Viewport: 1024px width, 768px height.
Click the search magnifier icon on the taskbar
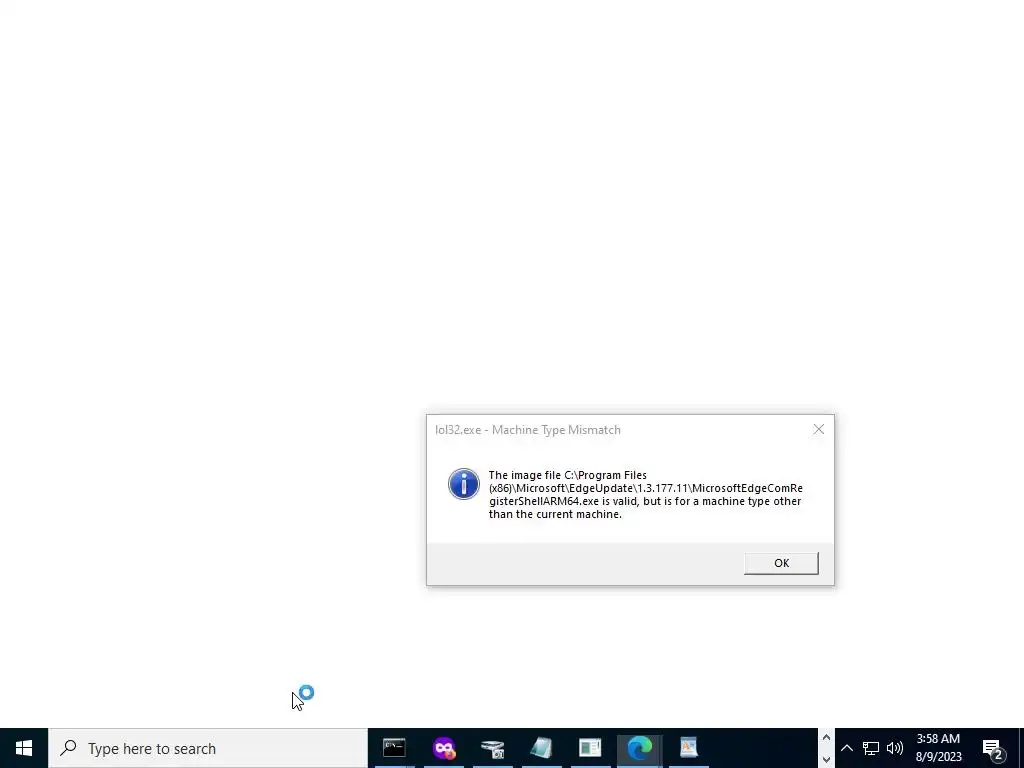(68, 748)
